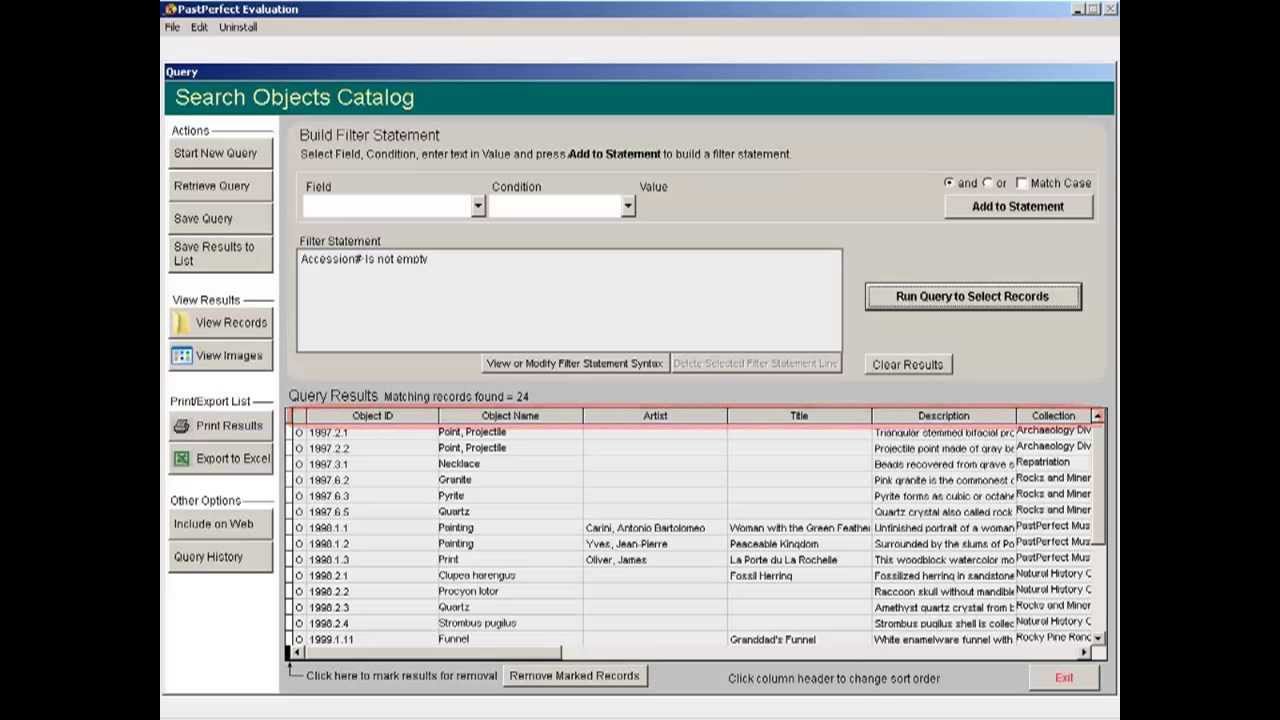Click artist 'Carini, Antonio Bartolomeo' cell
The image size is (1280, 720).
(655, 528)
